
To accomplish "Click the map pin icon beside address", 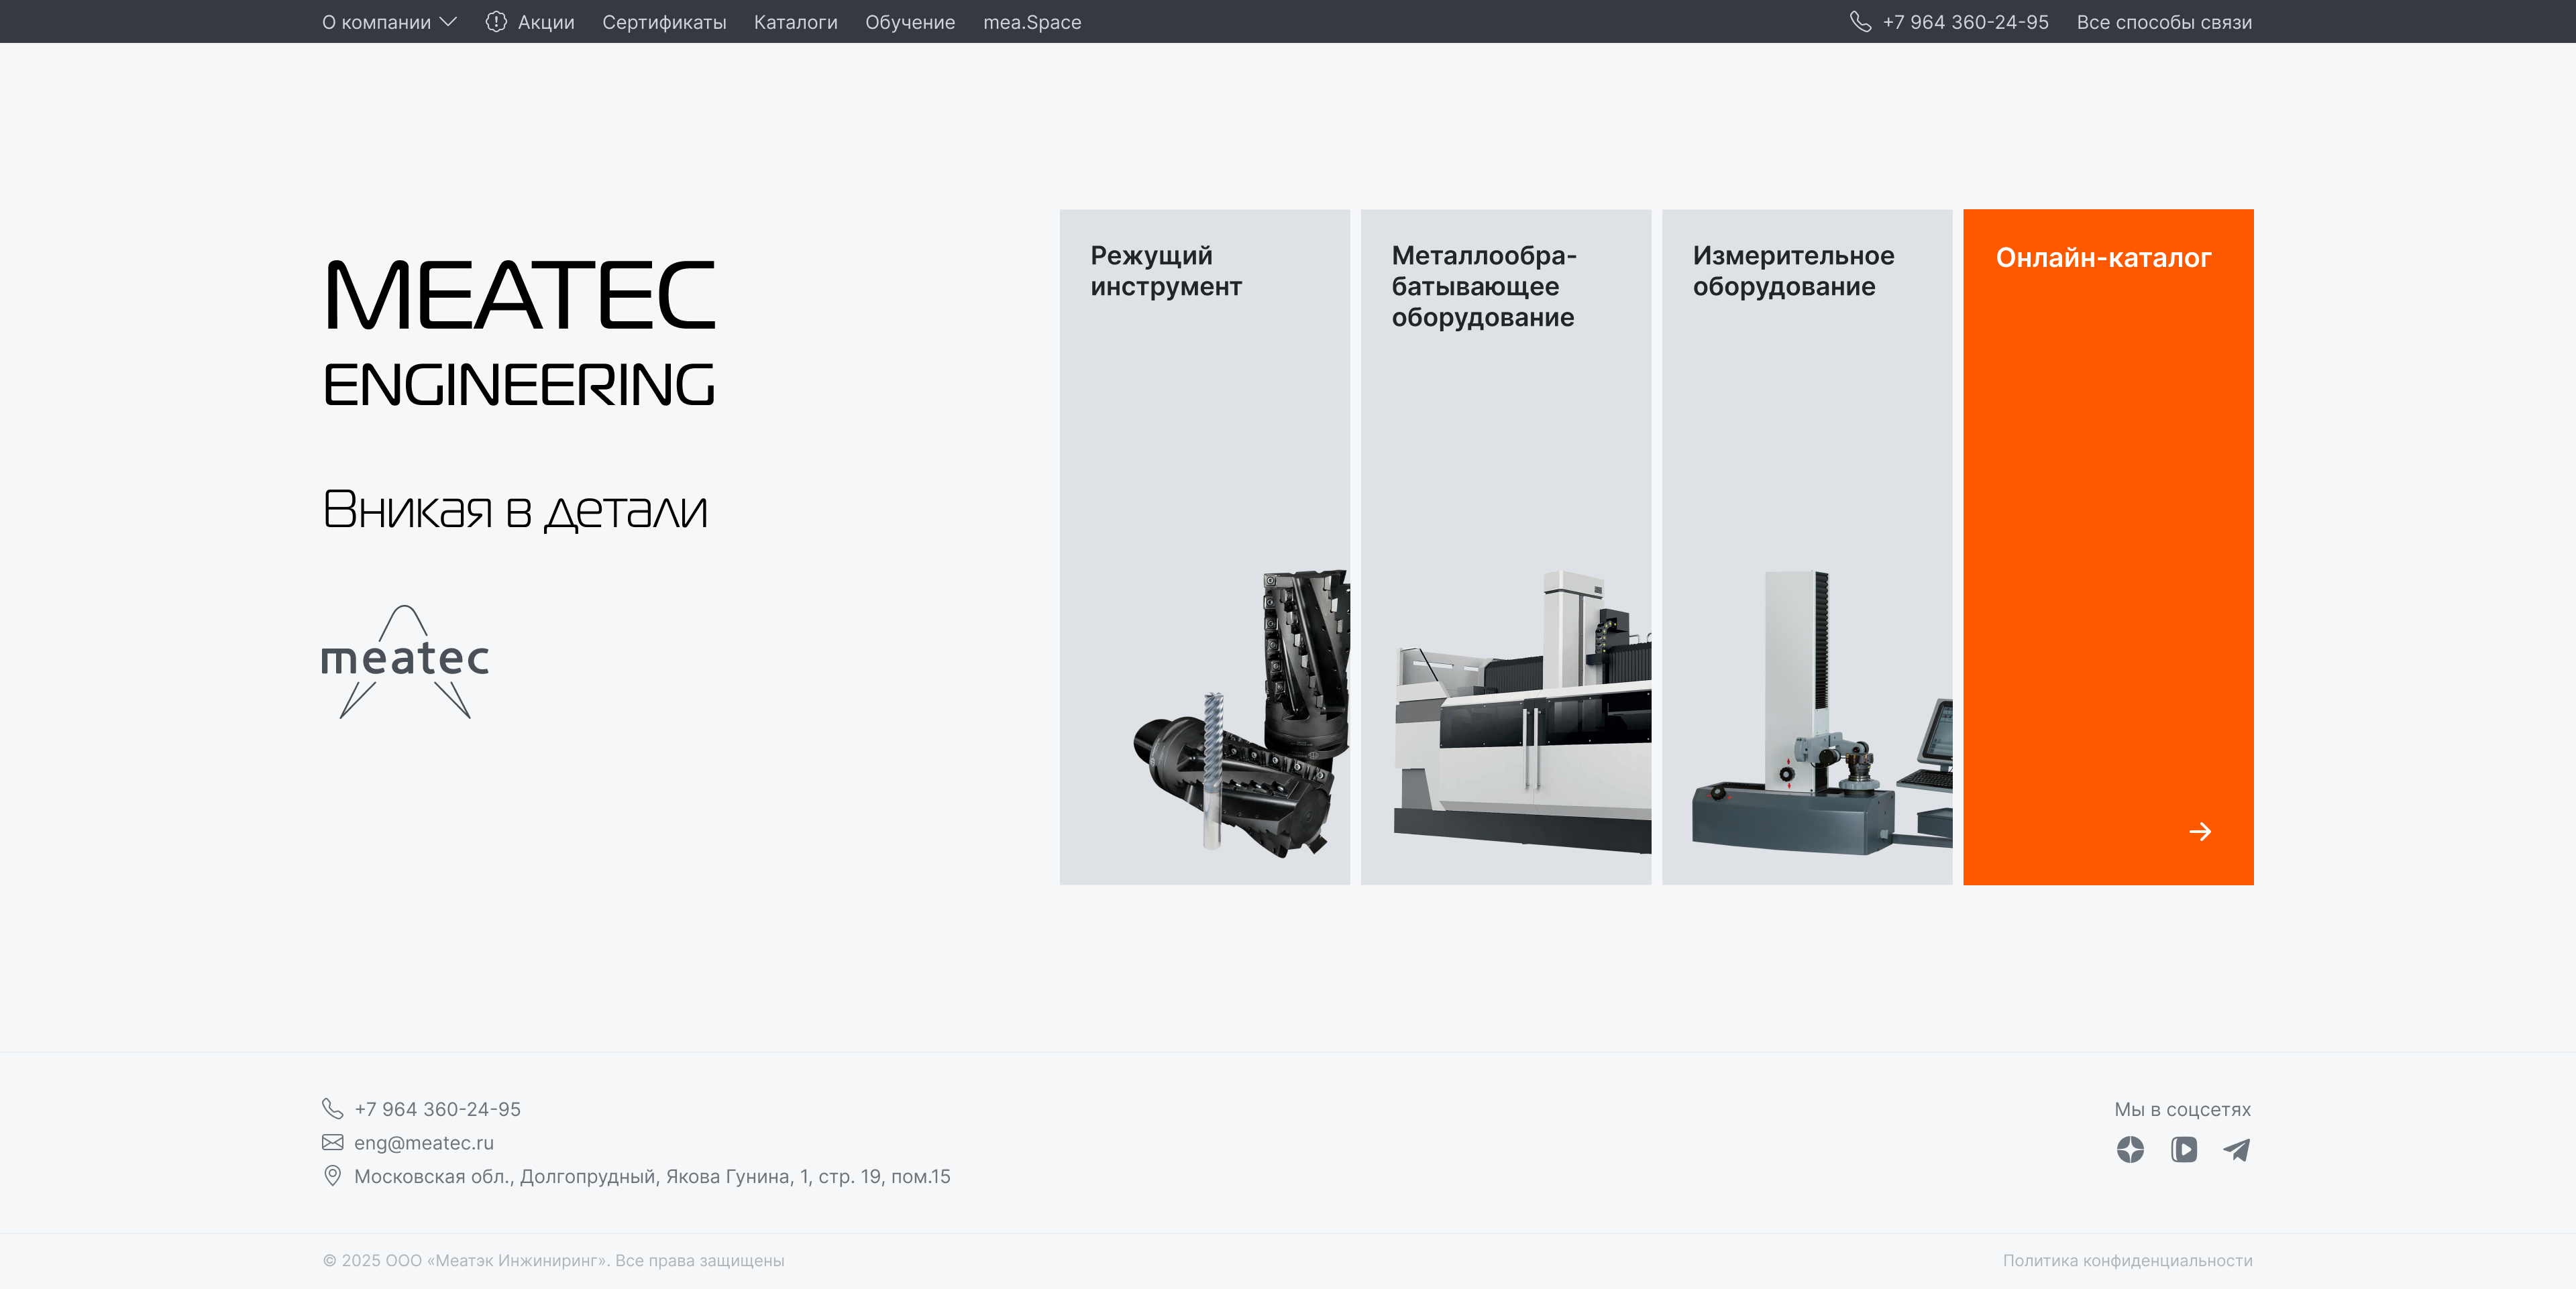I will [x=333, y=1176].
